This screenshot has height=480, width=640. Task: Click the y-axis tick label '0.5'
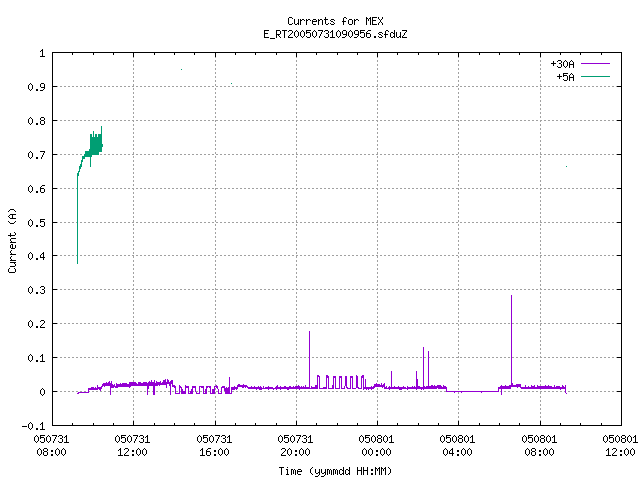click(37, 222)
